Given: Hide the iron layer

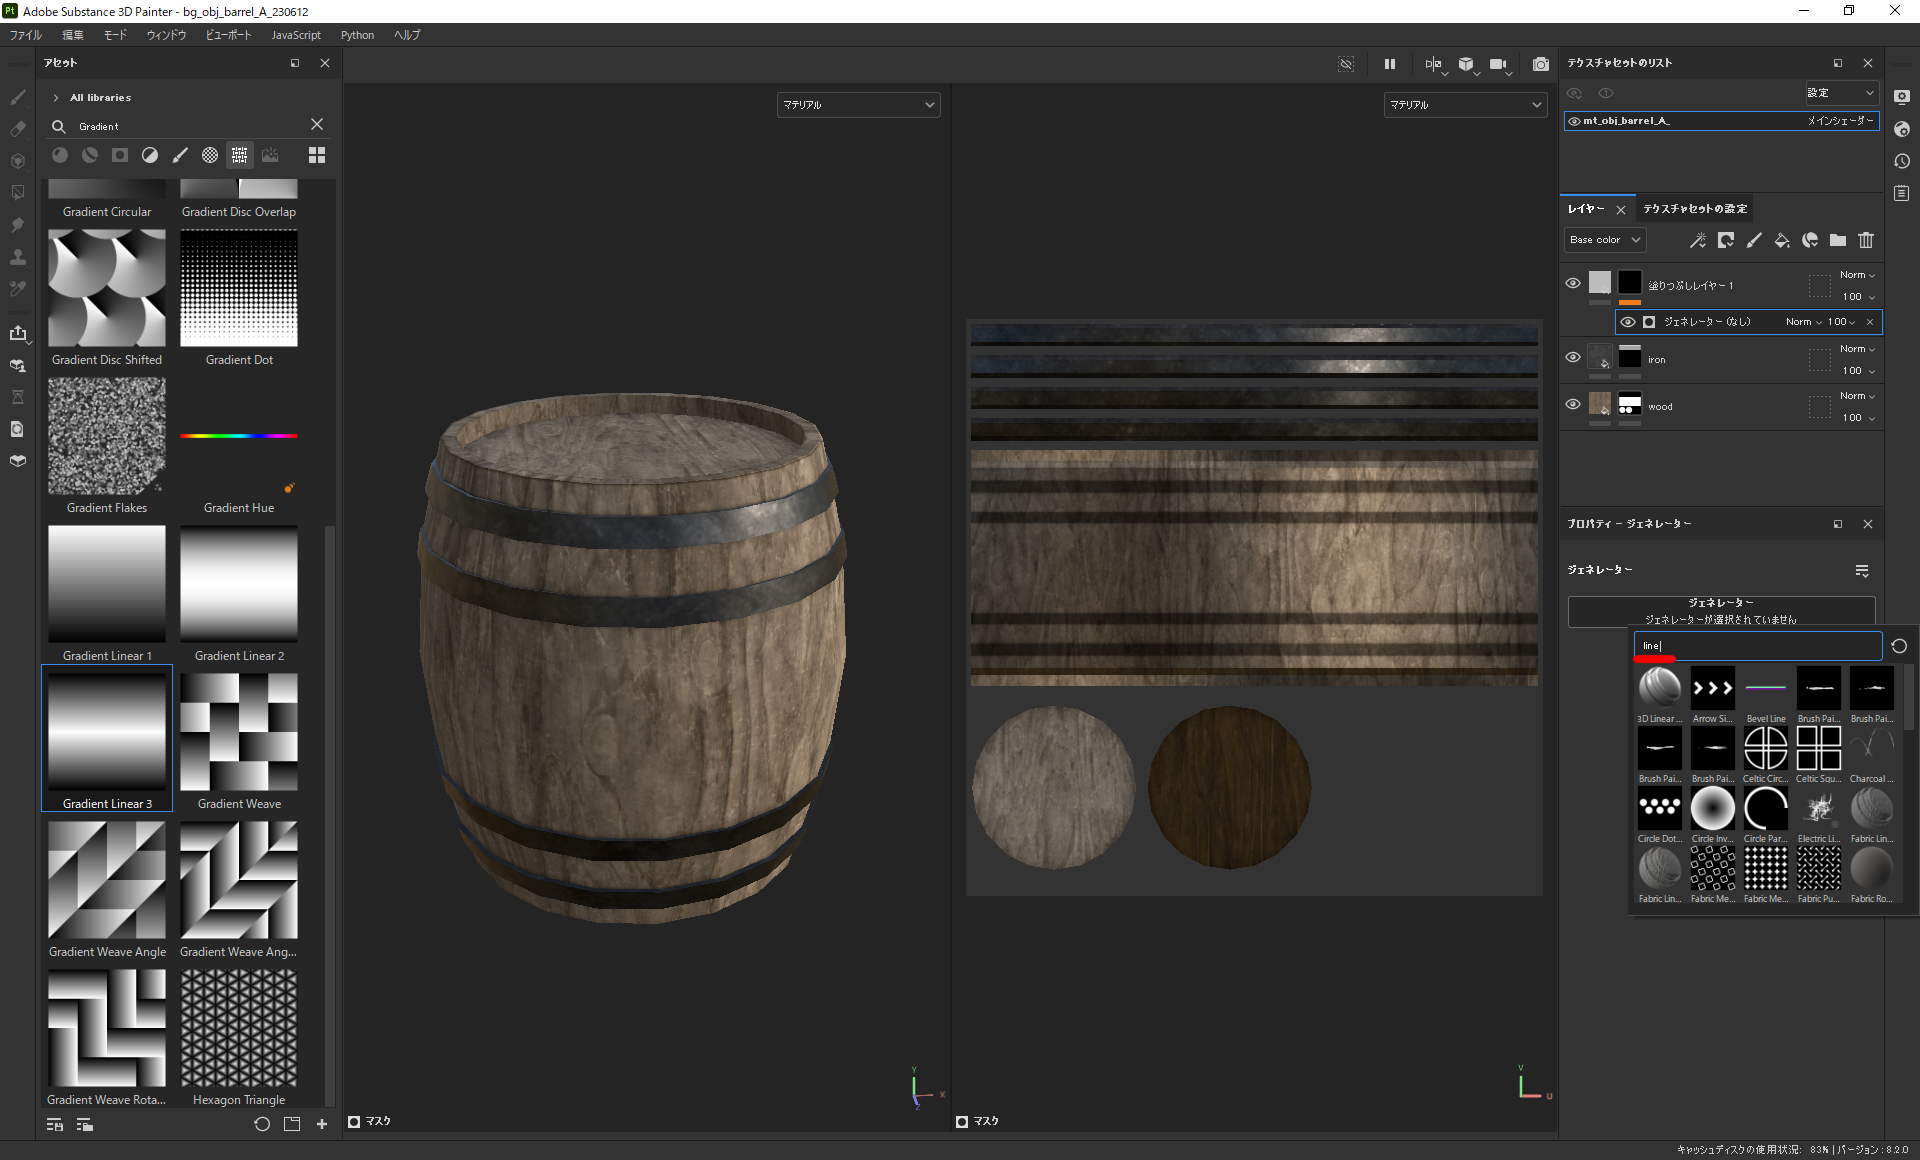Looking at the screenshot, I should (1572, 357).
